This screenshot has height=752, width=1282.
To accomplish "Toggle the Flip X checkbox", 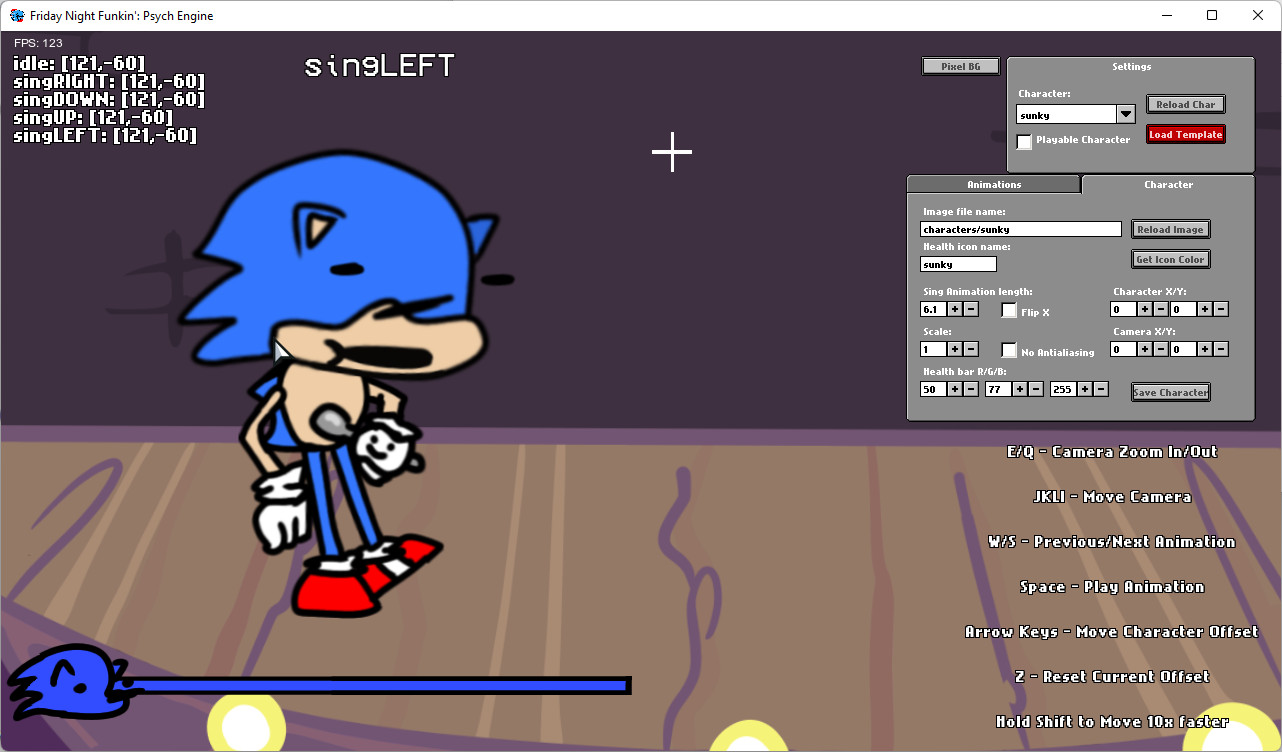I will click(x=1009, y=311).
